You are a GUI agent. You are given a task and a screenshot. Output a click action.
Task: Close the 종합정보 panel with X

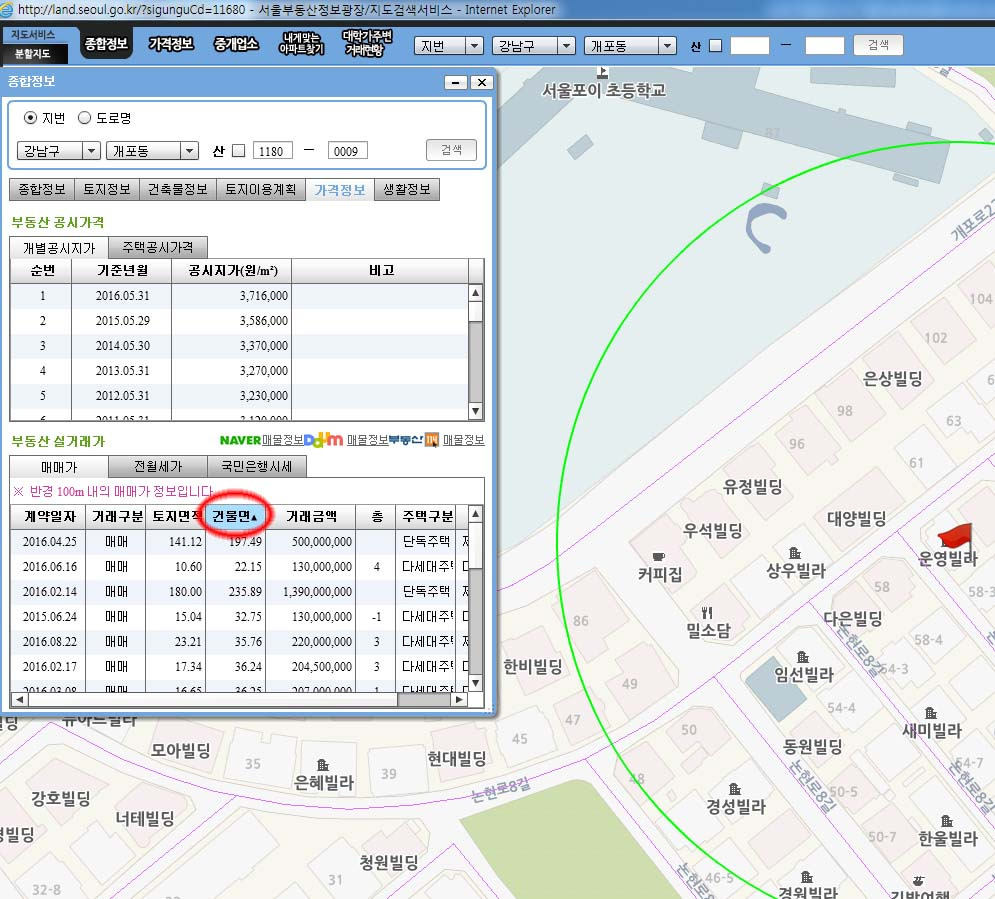pos(482,82)
